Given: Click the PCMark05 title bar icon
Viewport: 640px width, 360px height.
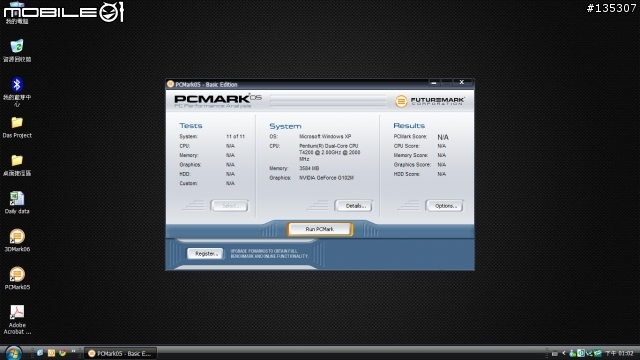Looking at the screenshot, I should tap(171, 84).
